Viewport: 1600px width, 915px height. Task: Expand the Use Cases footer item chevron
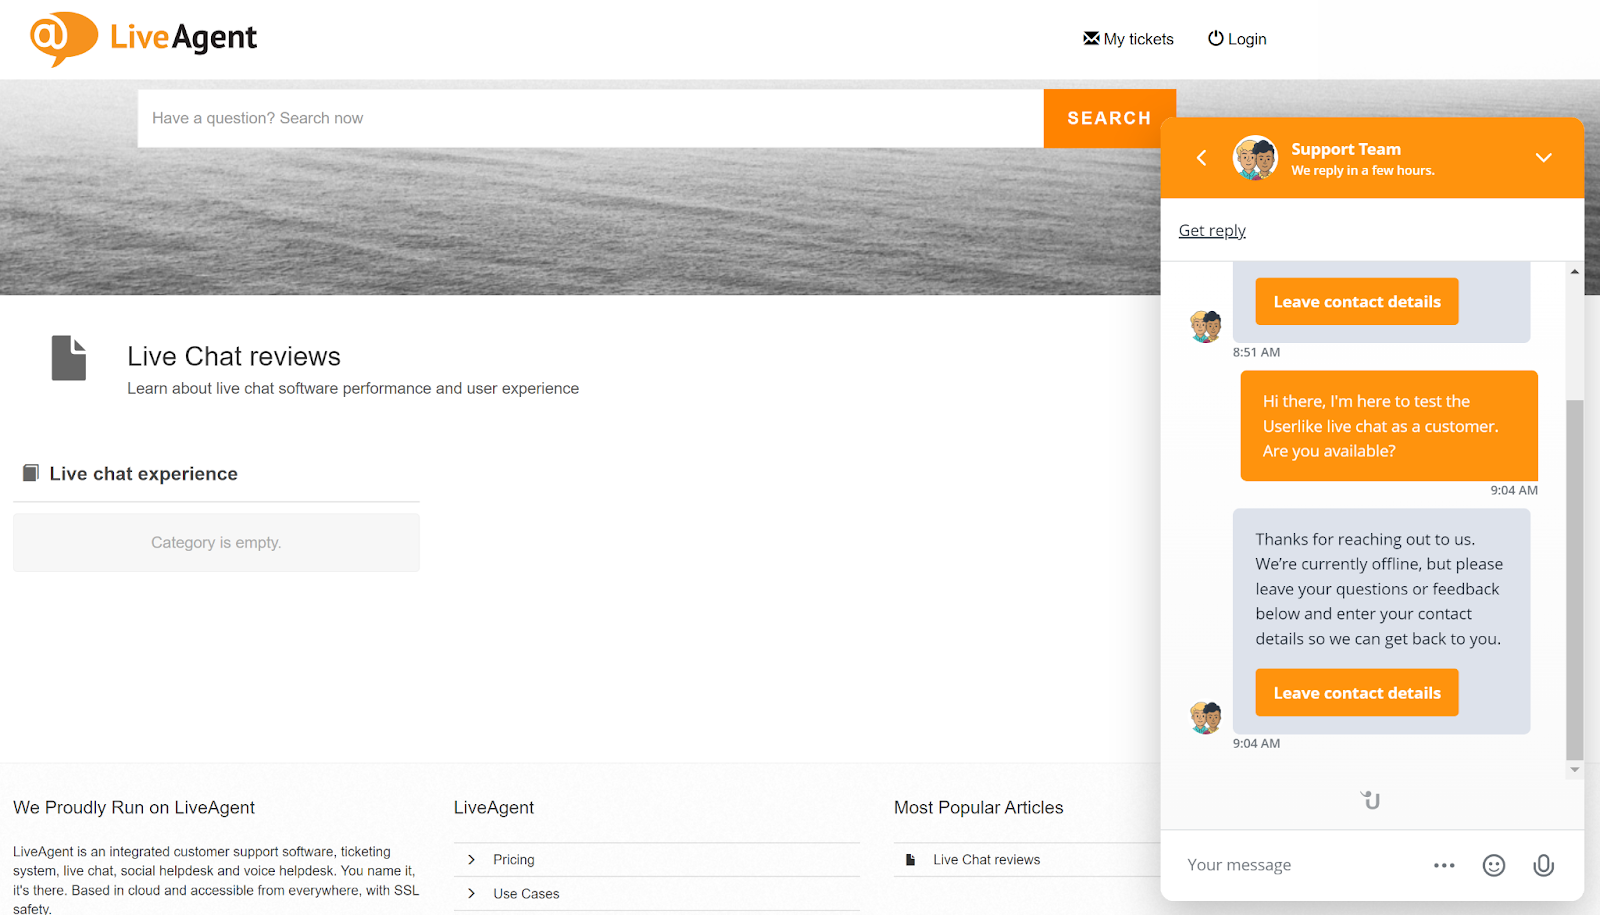472,894
